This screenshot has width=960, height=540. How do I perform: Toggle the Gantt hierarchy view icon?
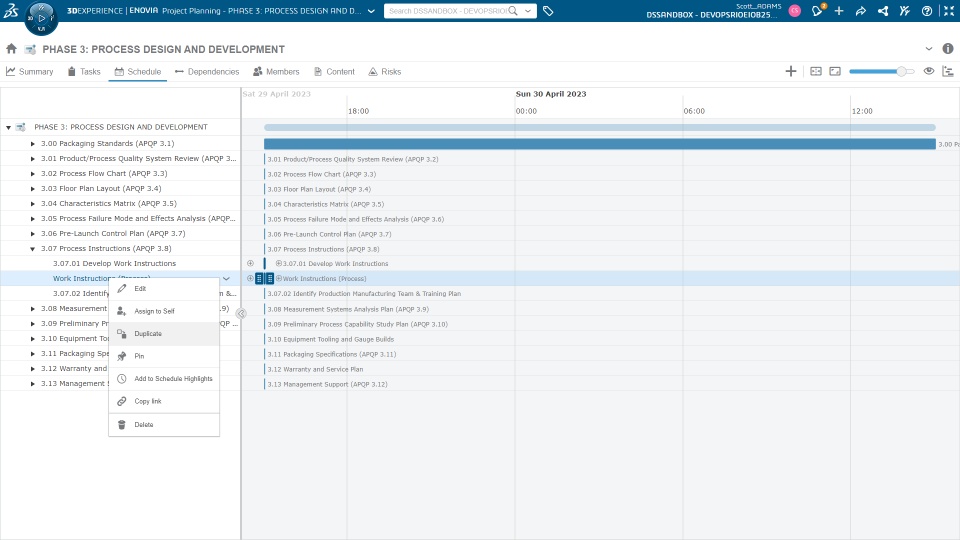(x=947, y=71)
